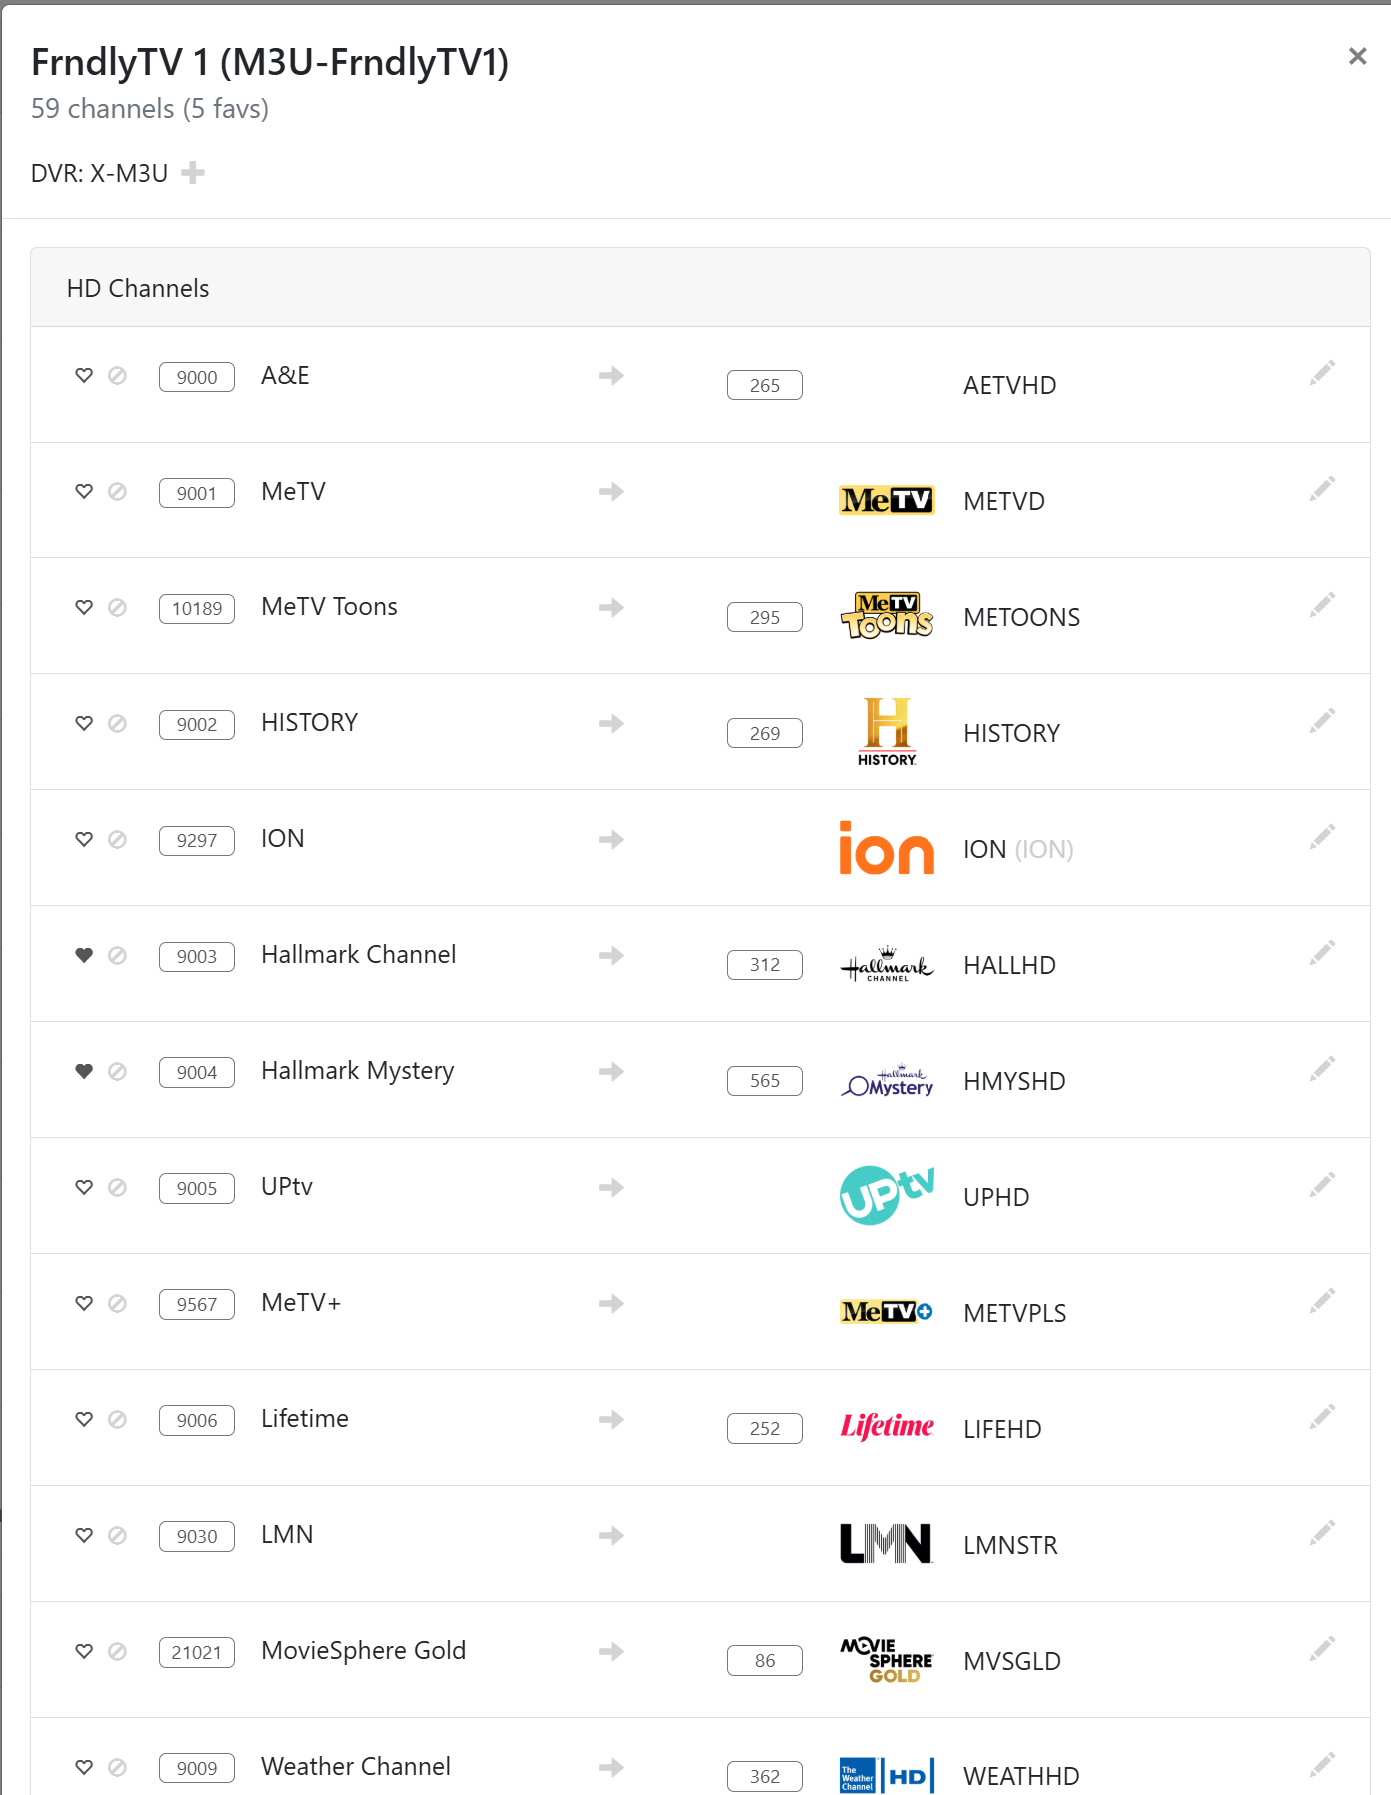Unfavorite the Hallmark Channel heart
Viewport: 1391px width, 1795px height.
click(x=84, y=955)
